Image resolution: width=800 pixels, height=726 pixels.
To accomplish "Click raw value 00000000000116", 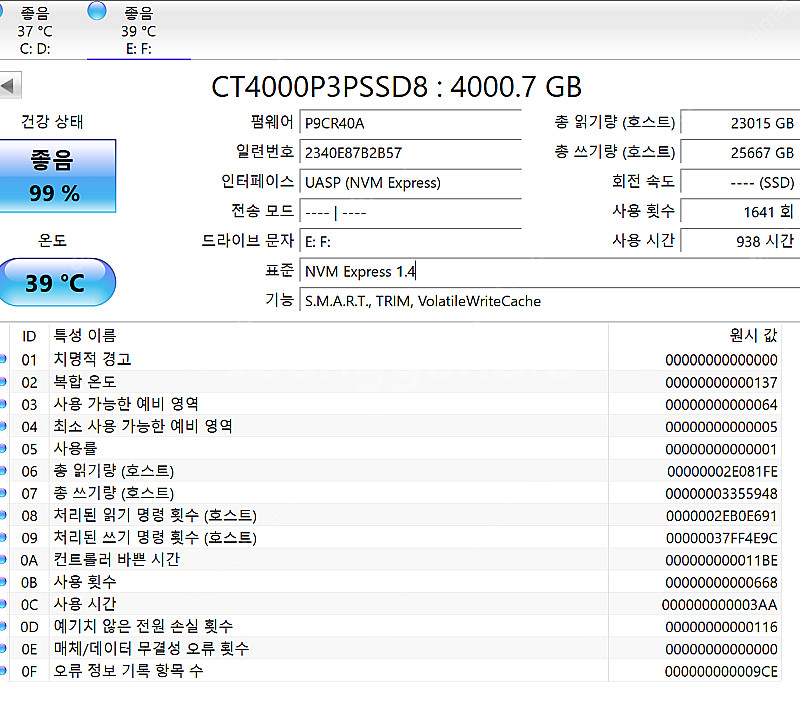I will click(721, 627).
